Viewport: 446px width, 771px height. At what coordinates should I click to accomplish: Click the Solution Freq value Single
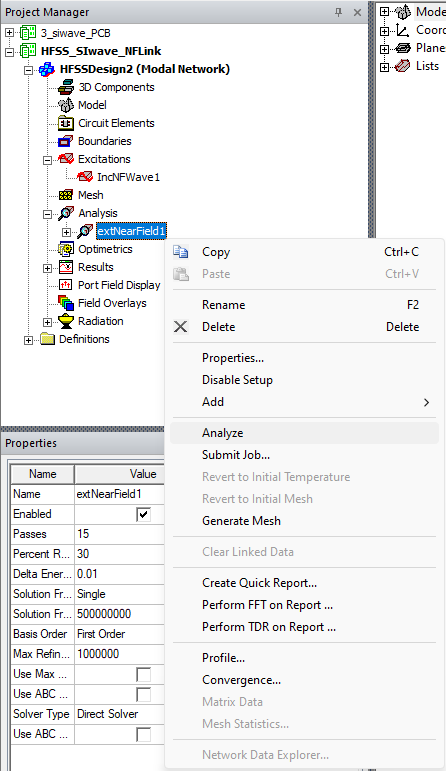coord(119,594)
